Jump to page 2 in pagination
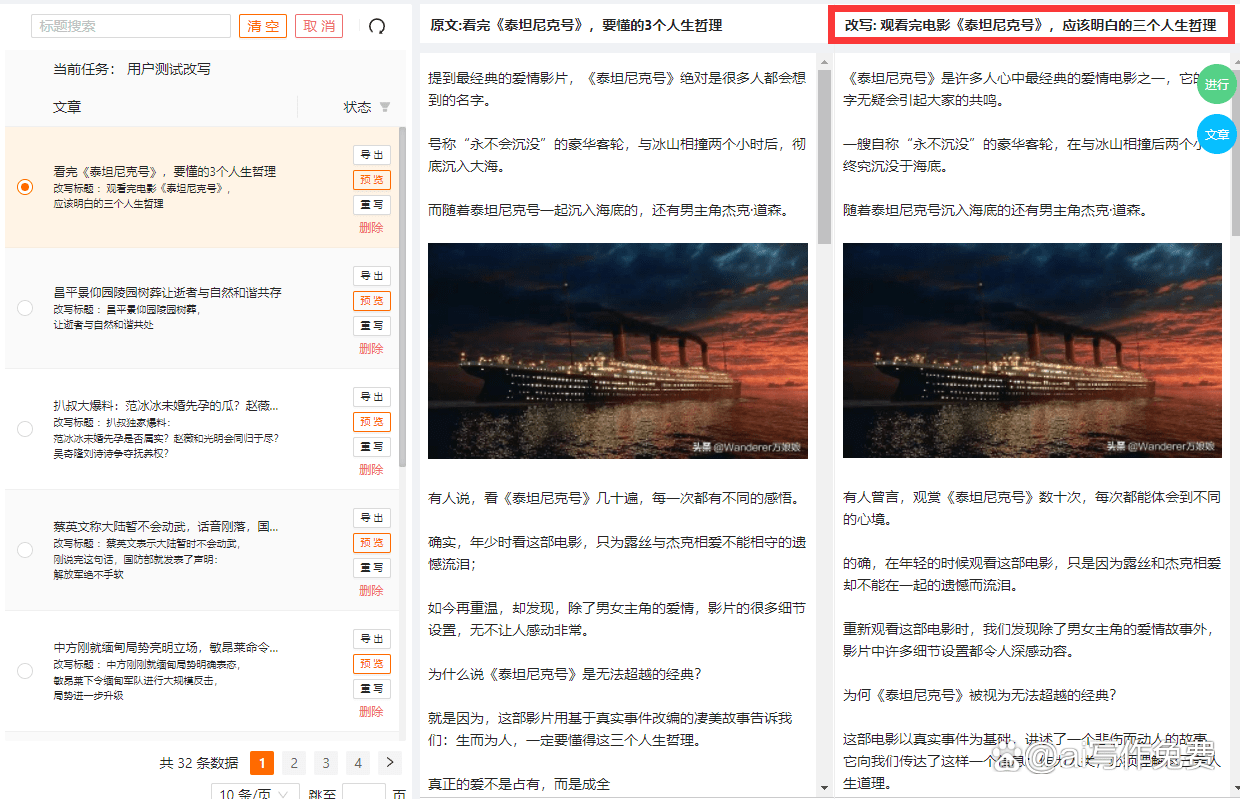This screenshot has width=1240, height=799. tap(293, 762)
